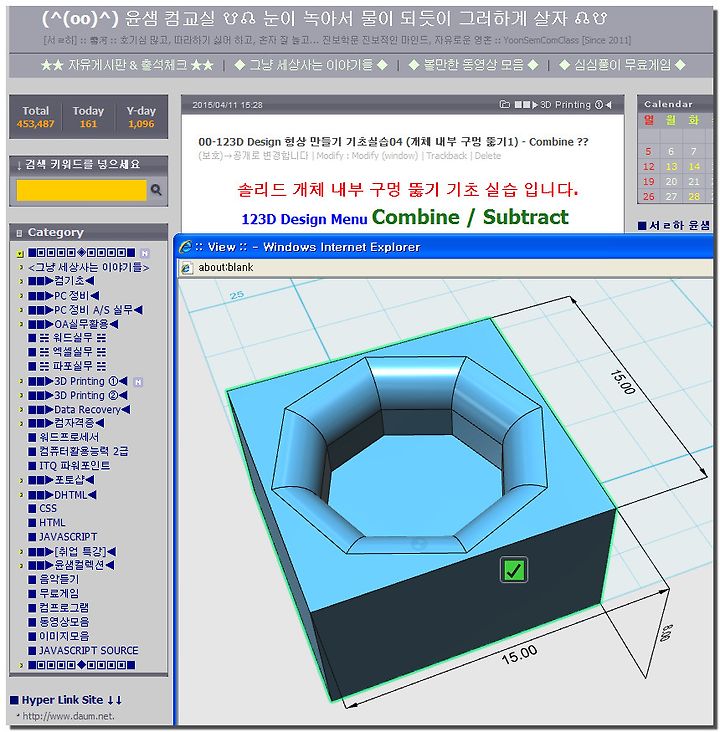The width and height of the screenshot is (720, 732).
Task: Open the DHTML category link
Action: (x=62, y=494)
